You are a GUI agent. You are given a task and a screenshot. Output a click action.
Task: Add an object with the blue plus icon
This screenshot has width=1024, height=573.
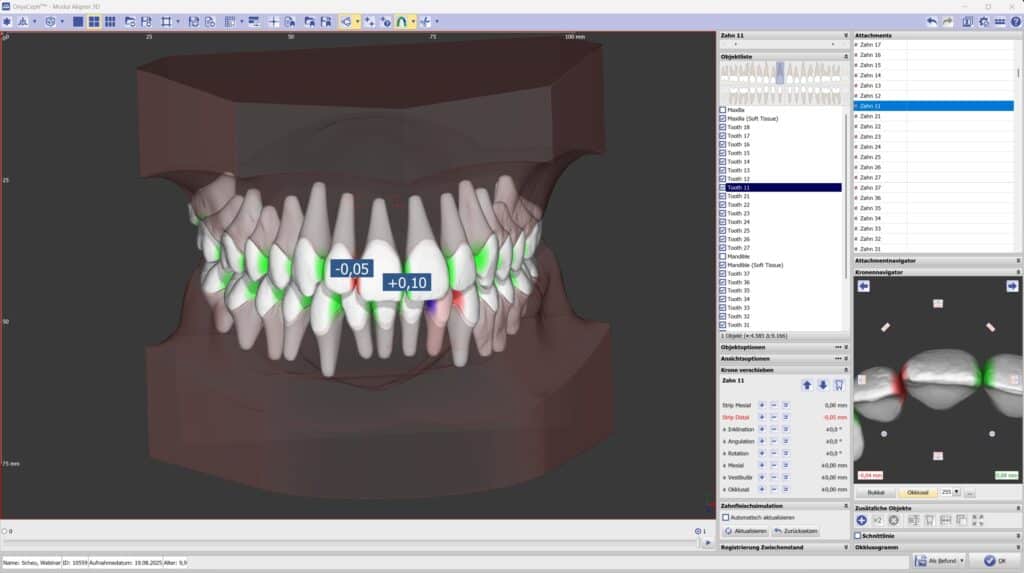point(862,520)
